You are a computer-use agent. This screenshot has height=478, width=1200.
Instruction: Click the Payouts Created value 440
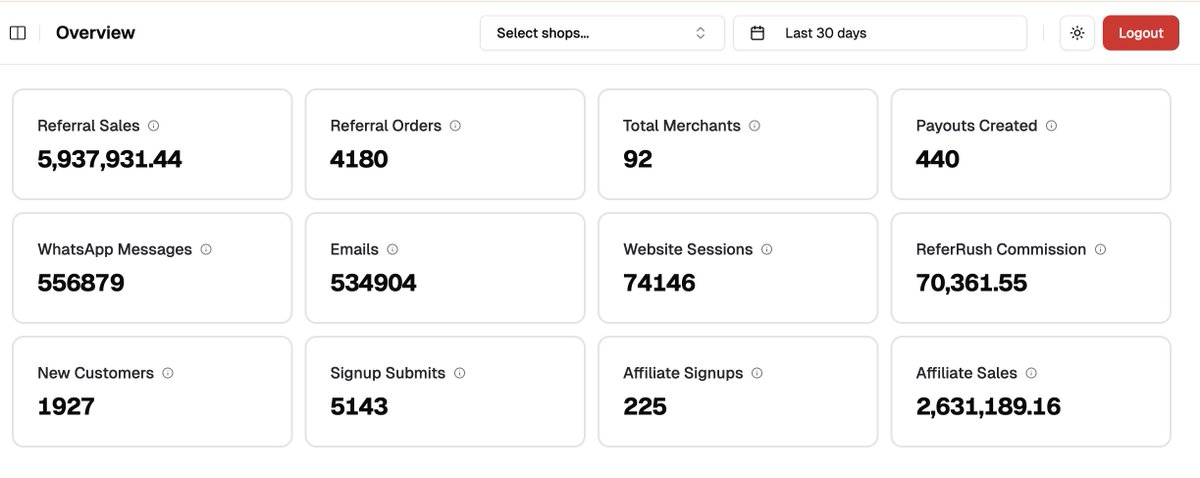tap(938, 159)
